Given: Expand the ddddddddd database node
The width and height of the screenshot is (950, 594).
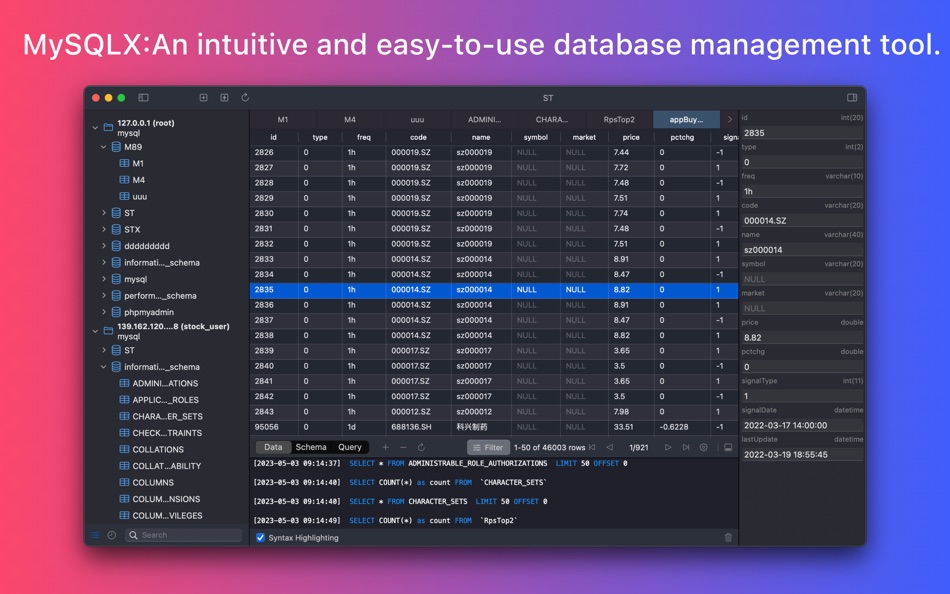Looking at the screenshot, I should [104, 246].
